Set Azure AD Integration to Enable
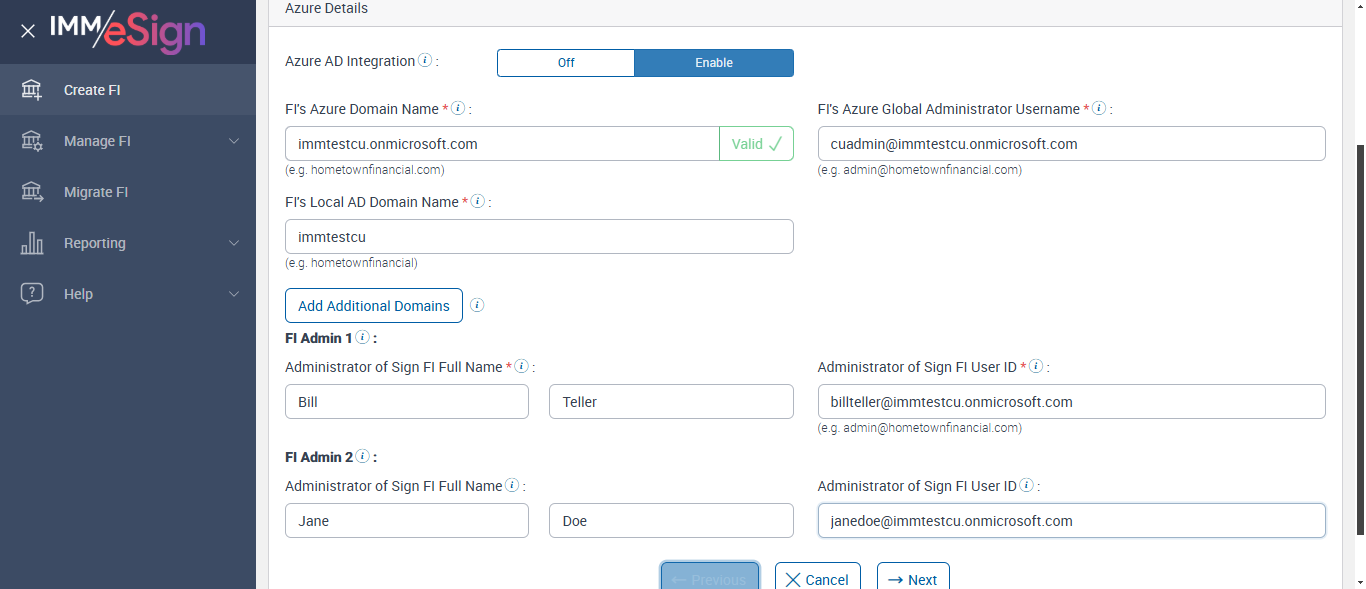Image resolution: width=1366 pixels, height=589 pixels. pos(714,63)
